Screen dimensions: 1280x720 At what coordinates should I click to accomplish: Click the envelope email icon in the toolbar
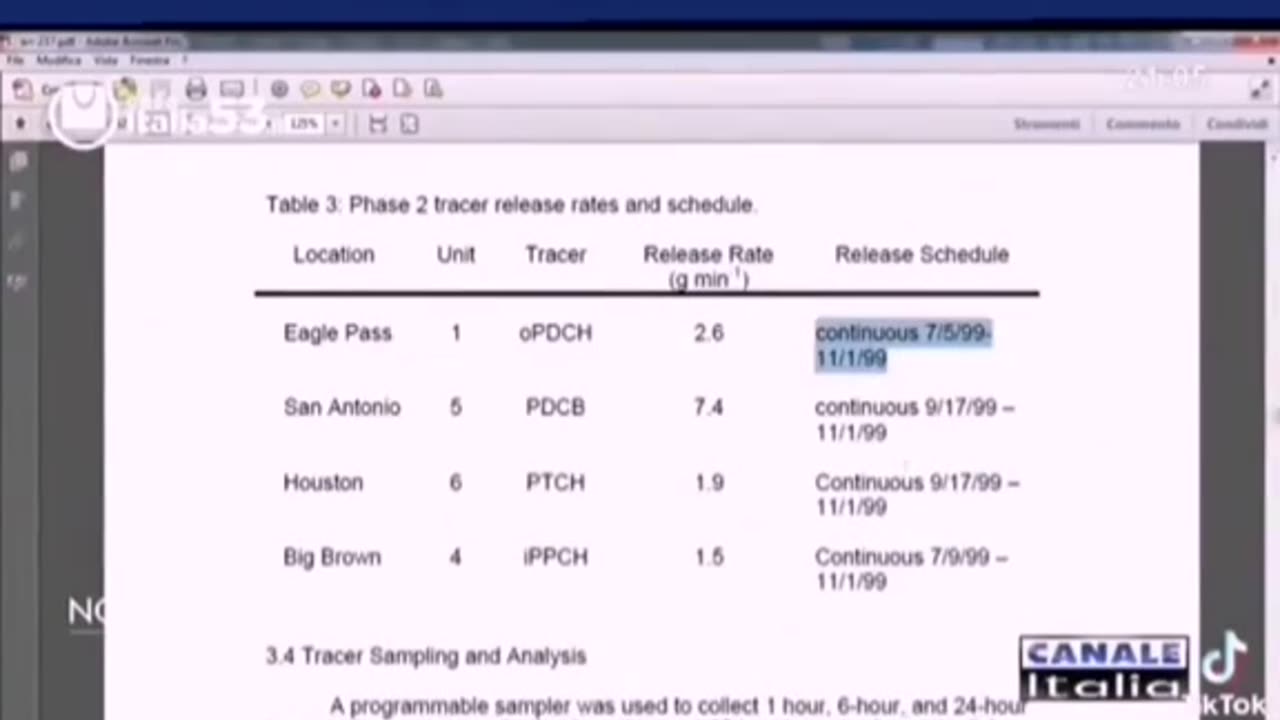(232, 89)
